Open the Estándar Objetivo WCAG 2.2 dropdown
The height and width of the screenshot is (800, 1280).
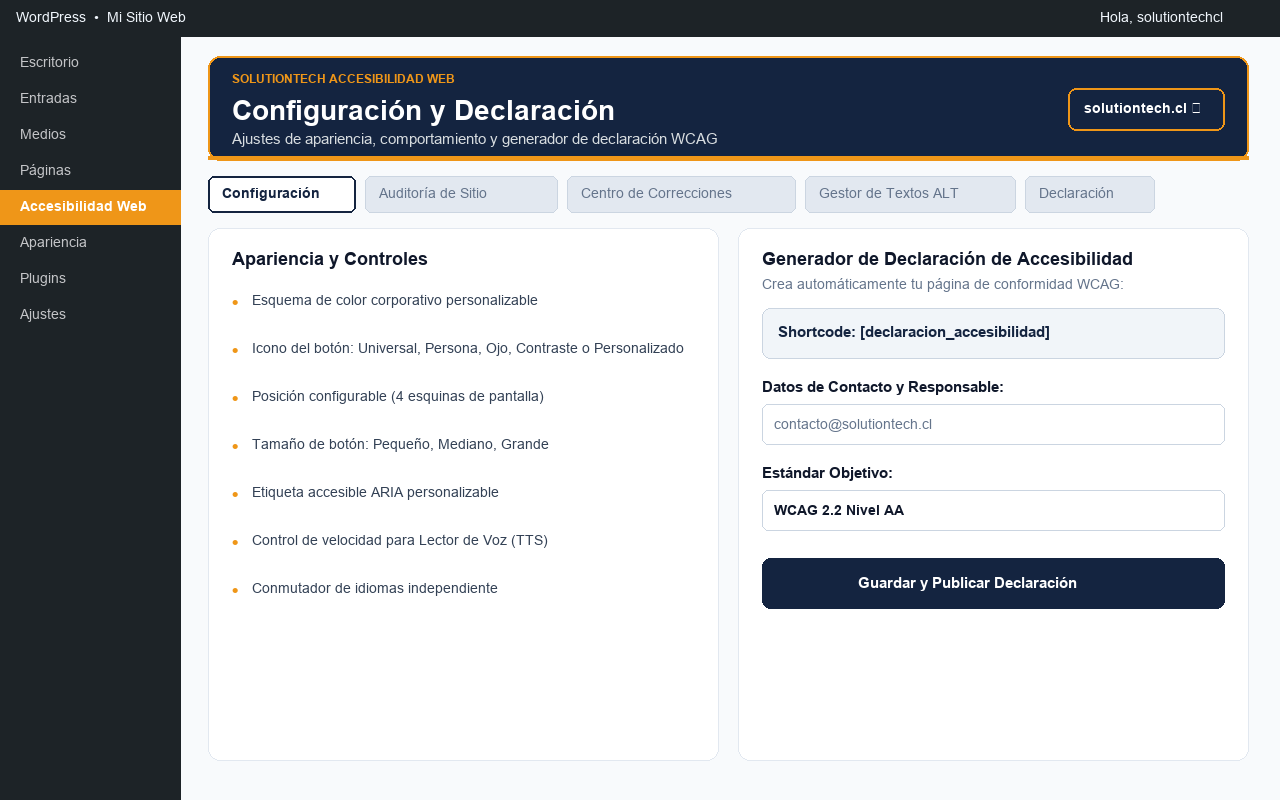tap(993, 510)
